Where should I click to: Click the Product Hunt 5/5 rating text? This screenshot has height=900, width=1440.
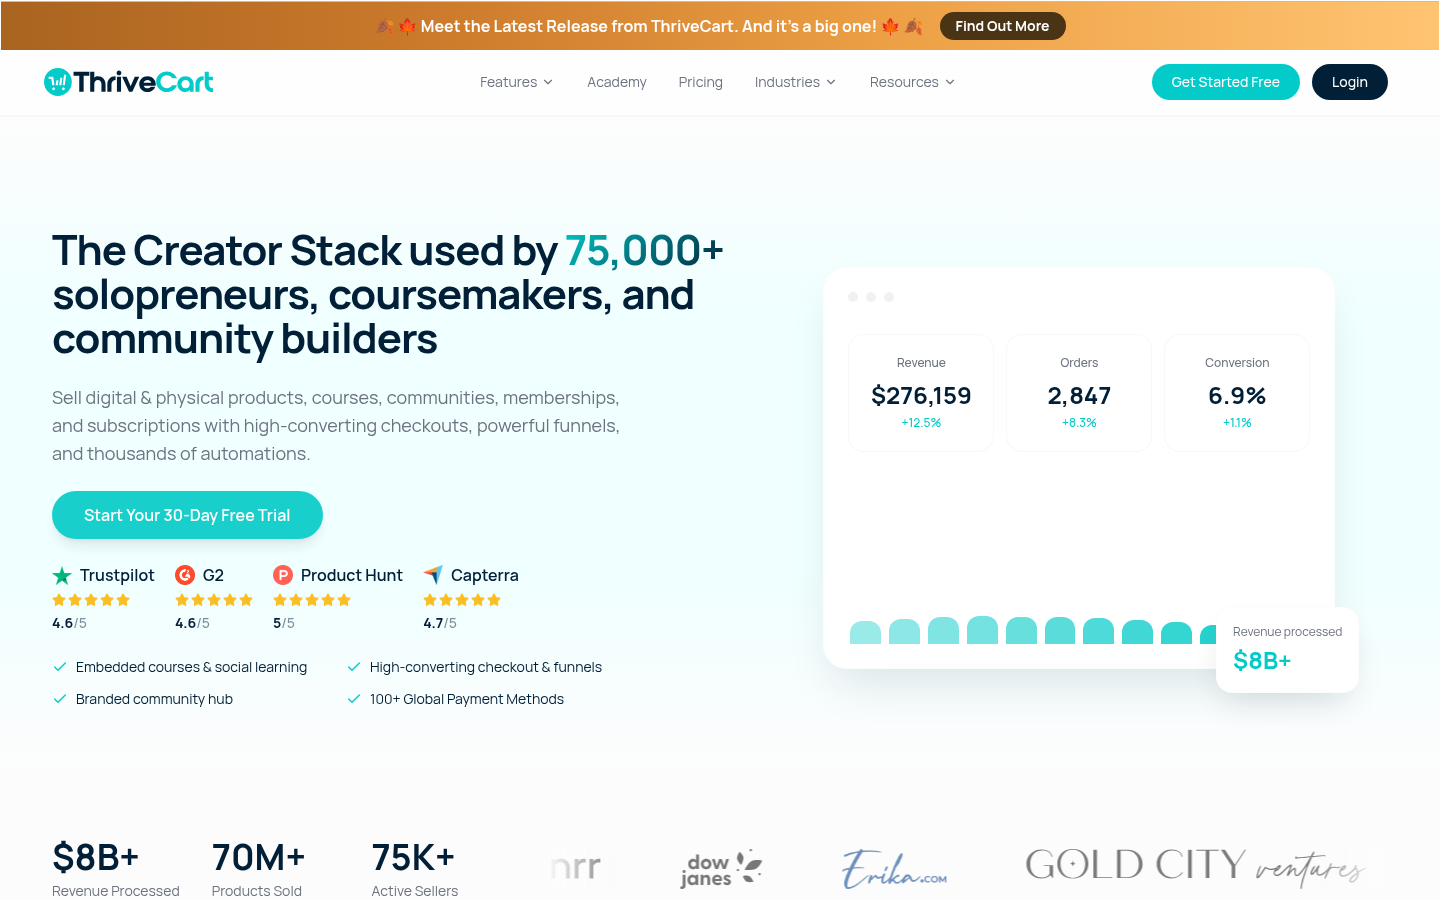(284, 623)
